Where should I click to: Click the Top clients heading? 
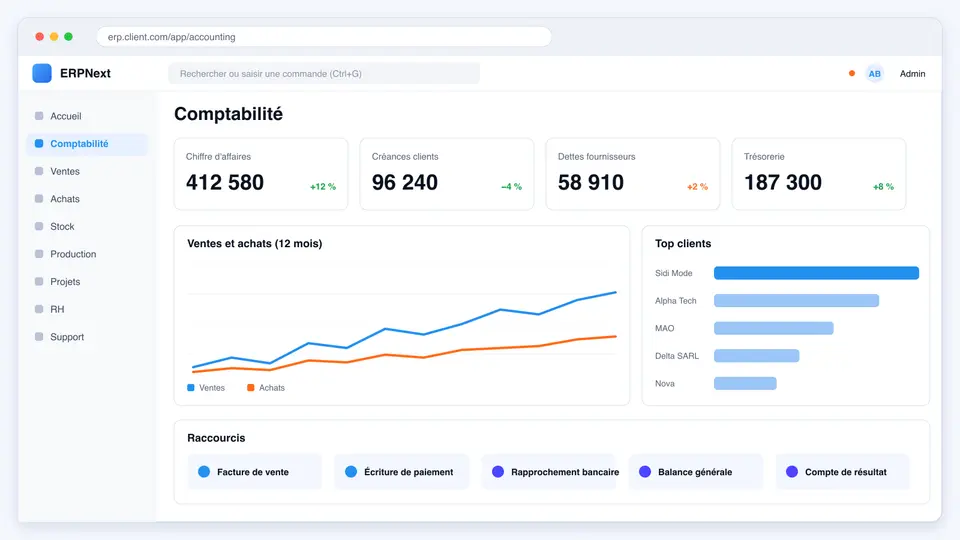pyautogui.click(x=683, y=244)
